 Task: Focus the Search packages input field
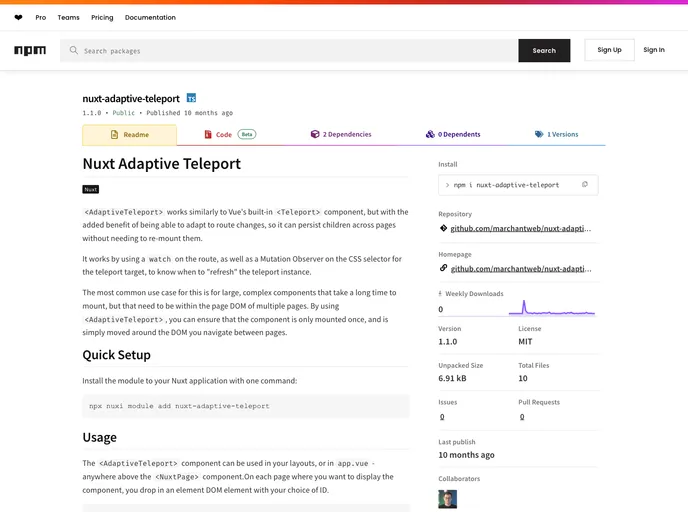click(289, 50)
